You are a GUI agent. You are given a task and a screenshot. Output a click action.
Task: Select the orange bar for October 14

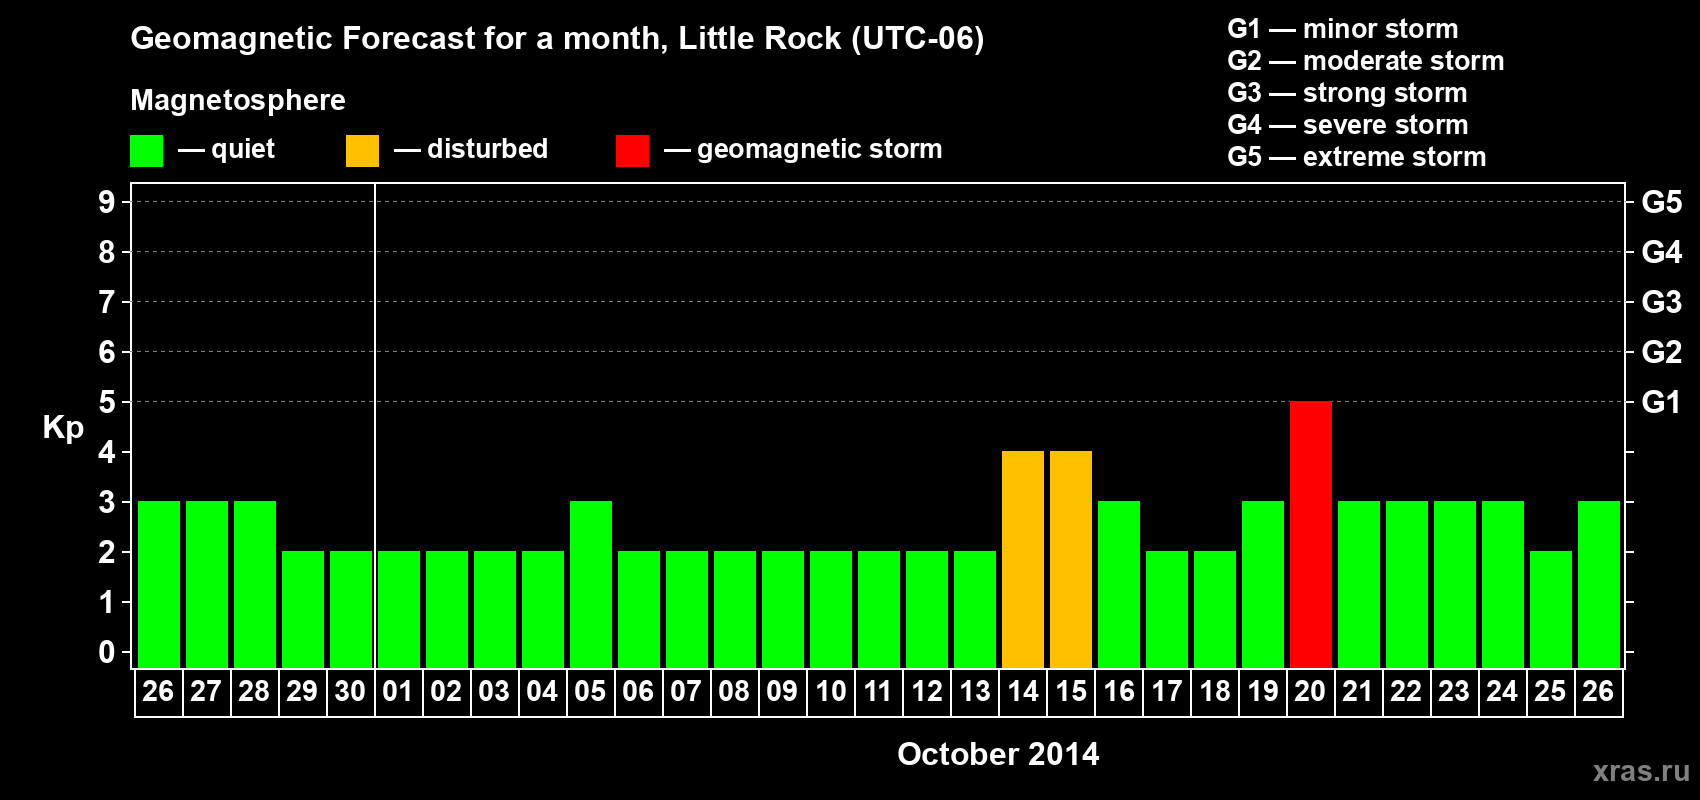[x=1023, y=559]
